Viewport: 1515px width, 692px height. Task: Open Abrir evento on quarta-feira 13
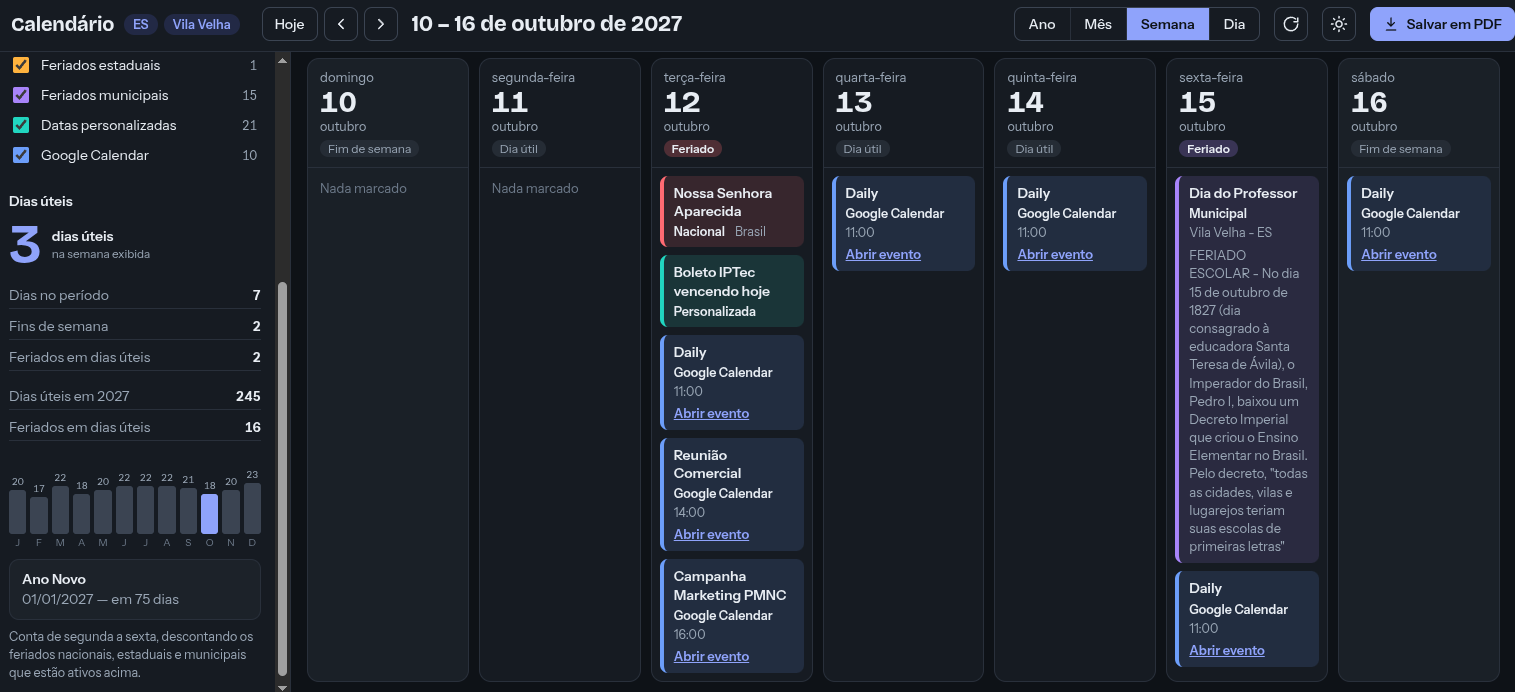pyautogui.click(x=883, y=254)
